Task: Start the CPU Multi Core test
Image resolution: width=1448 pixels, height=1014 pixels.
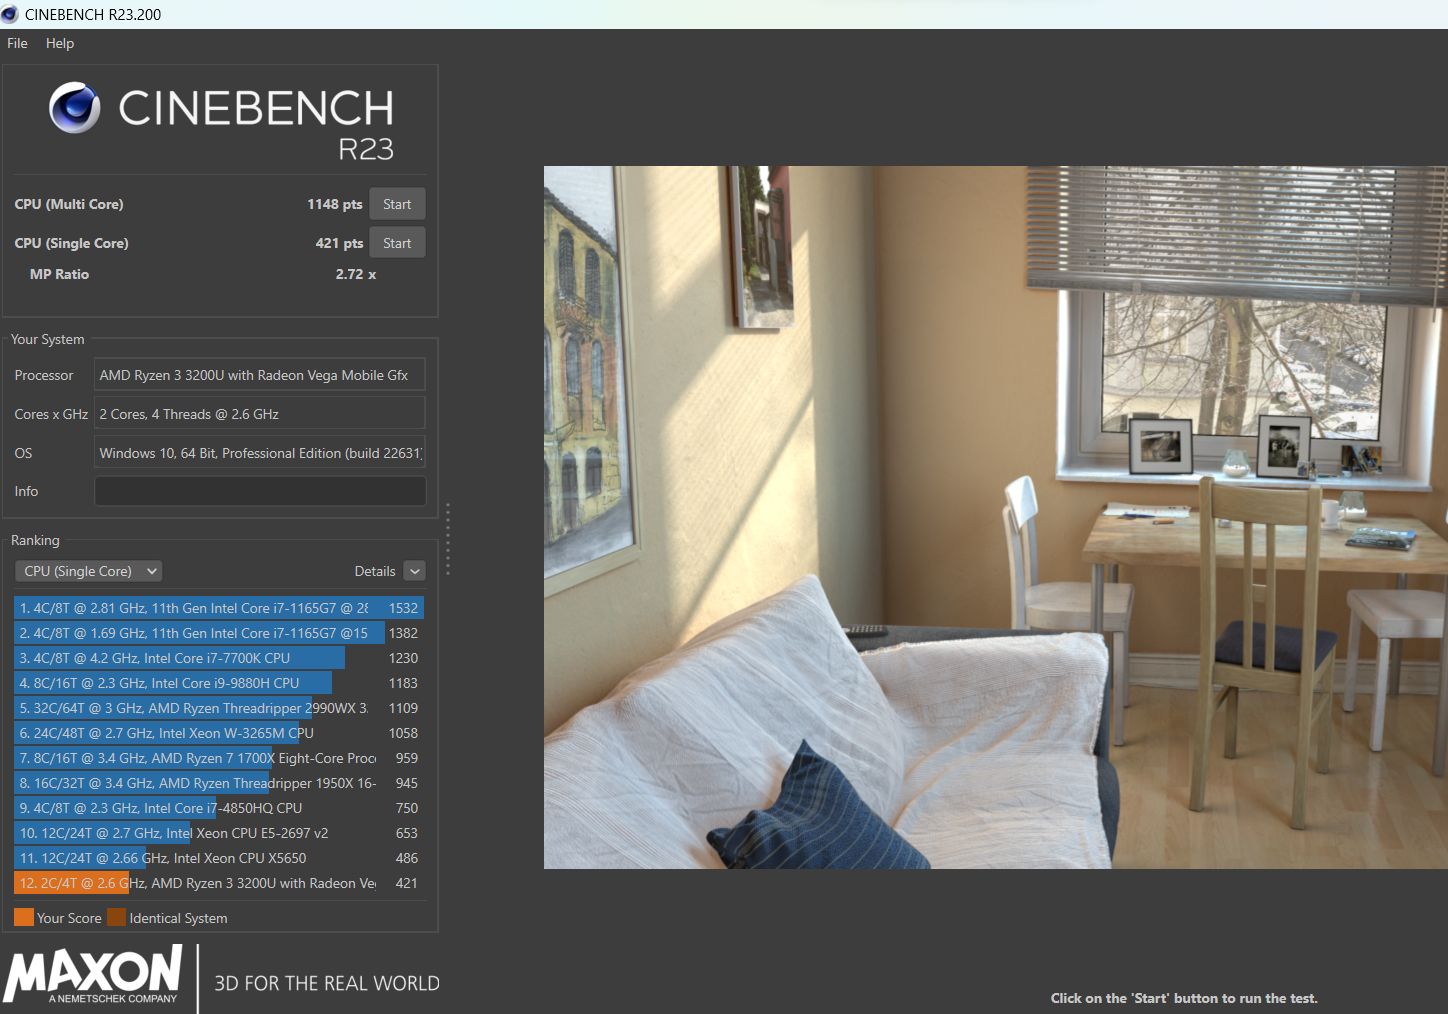Action: coord(397,204)
